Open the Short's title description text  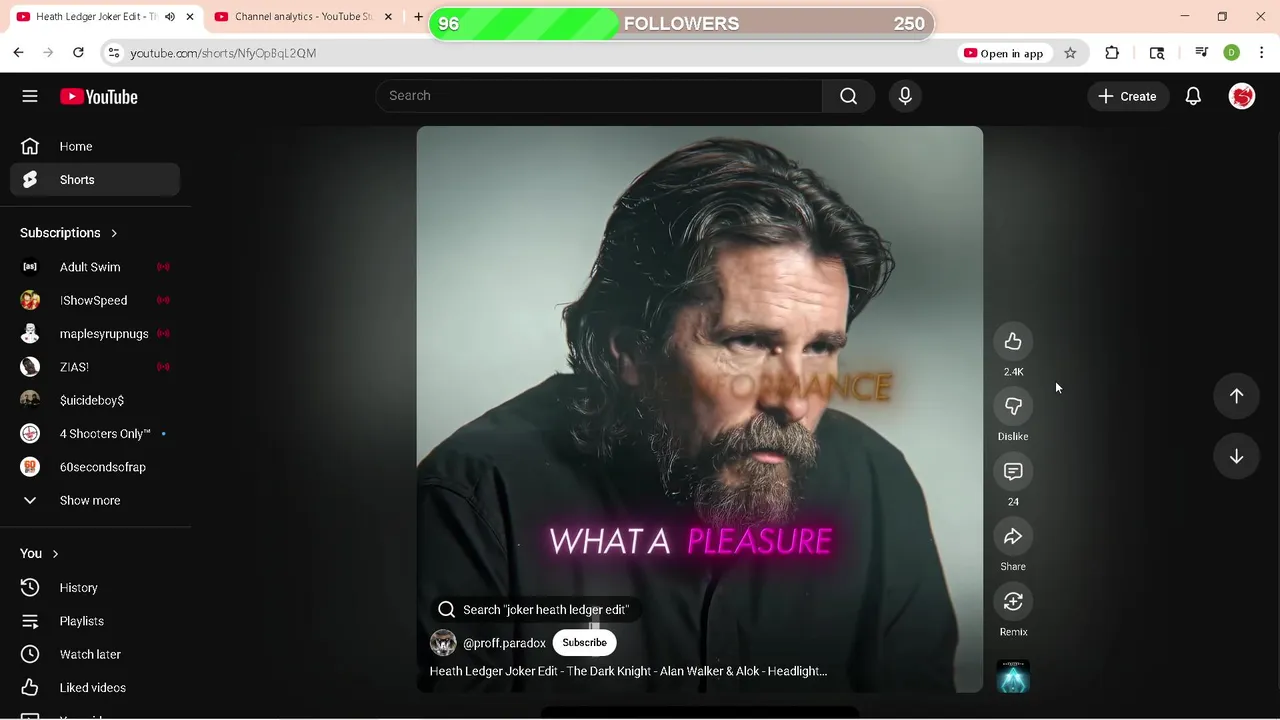click(x=628, y=671)
